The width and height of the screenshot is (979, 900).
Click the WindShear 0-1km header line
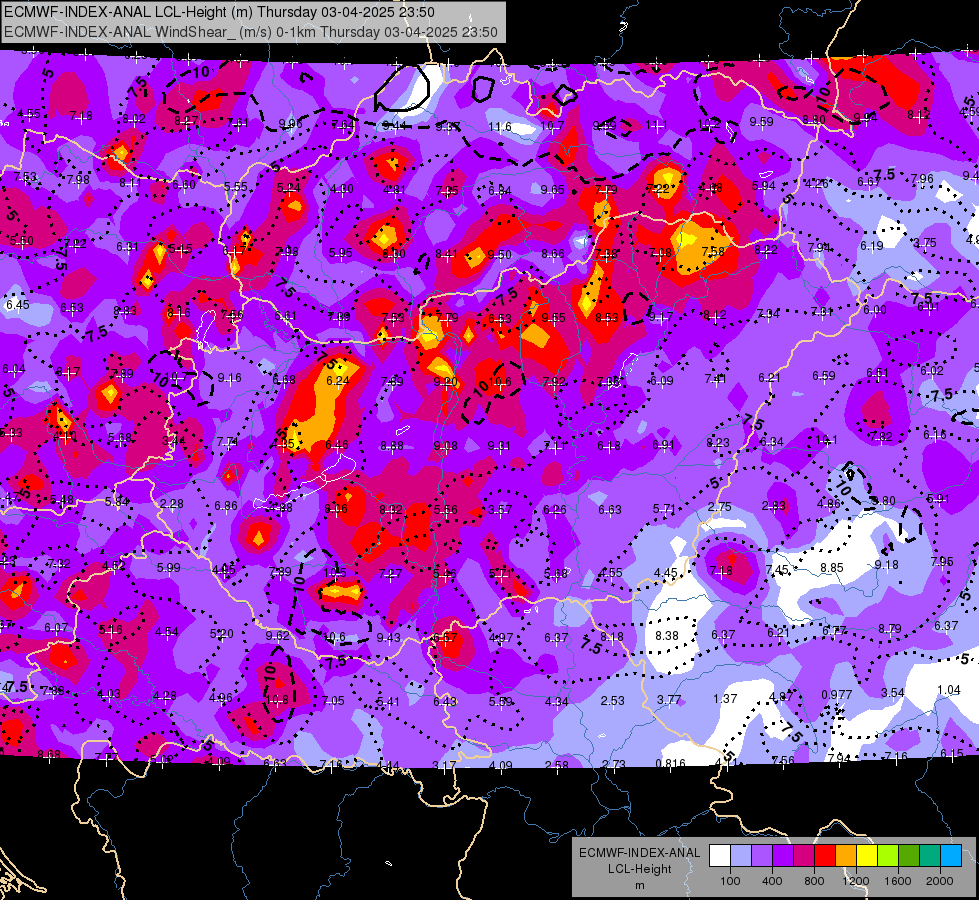[x=251, y=32]
